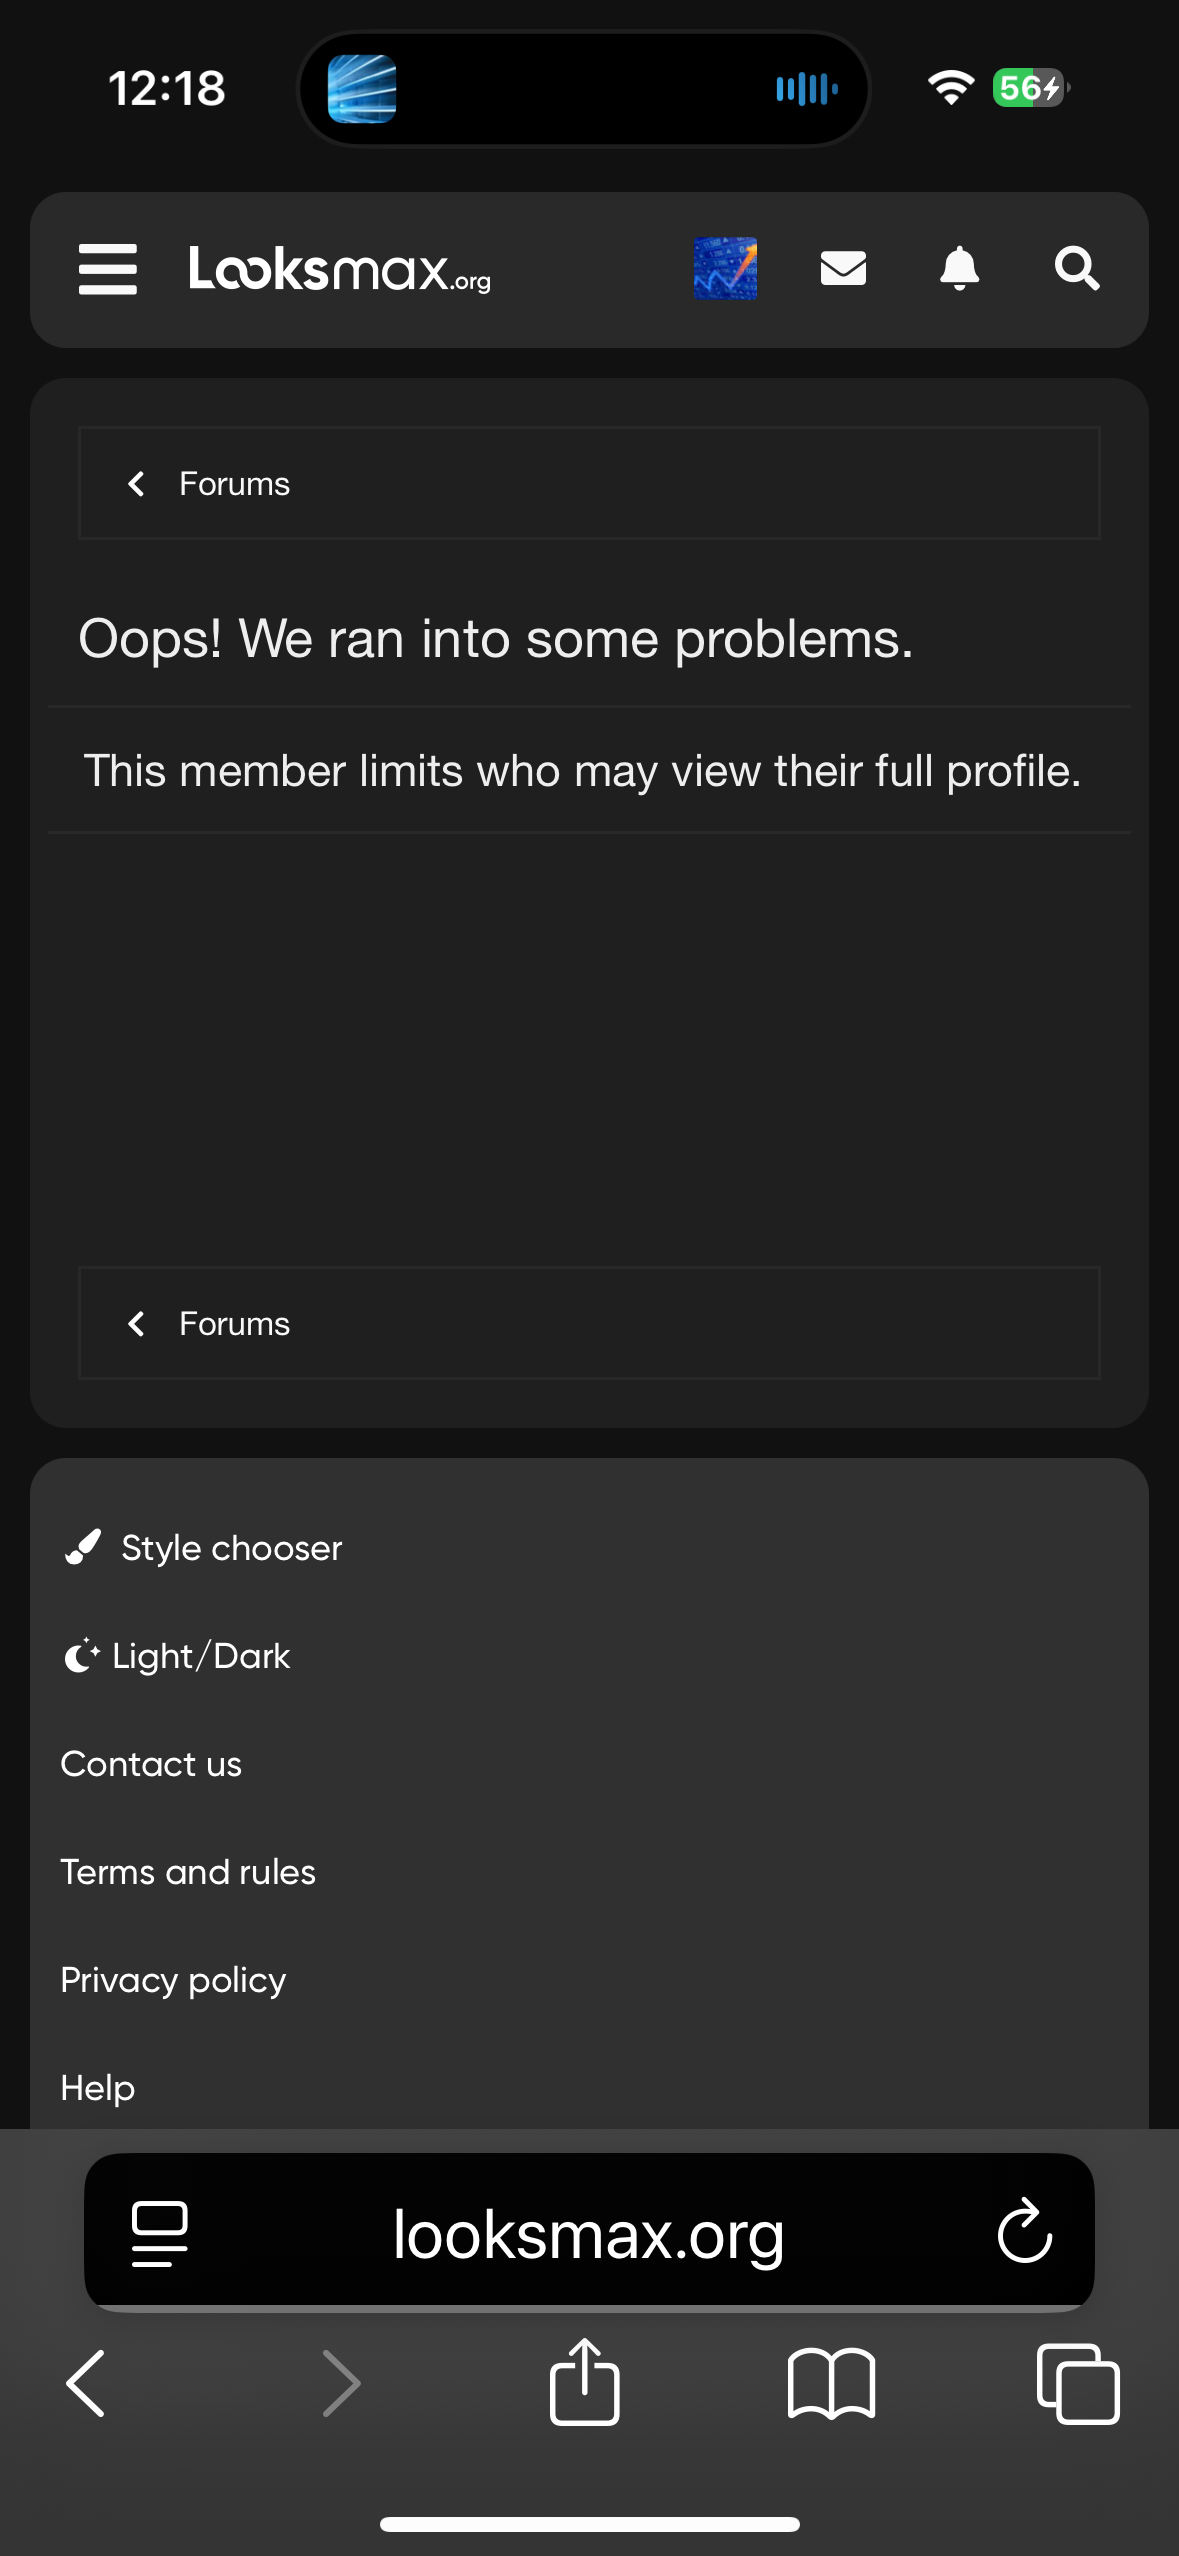Open the envelope conversations inbox

coord(843,268)
